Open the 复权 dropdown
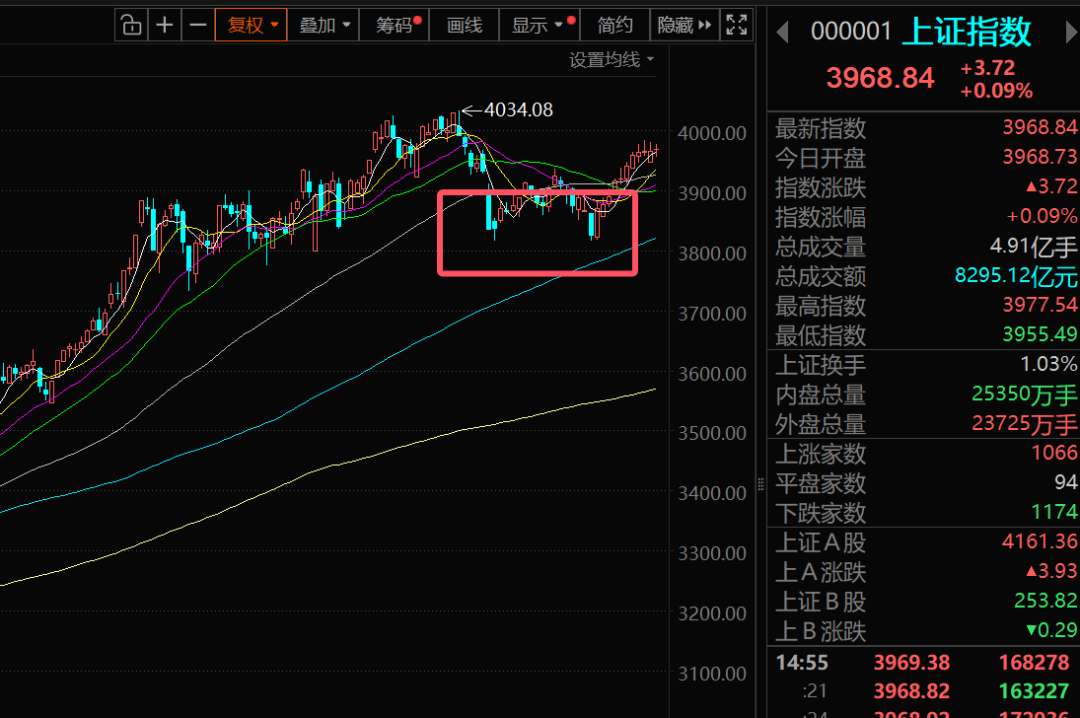Screen dimensions: 1080x718 pos(251,25)
